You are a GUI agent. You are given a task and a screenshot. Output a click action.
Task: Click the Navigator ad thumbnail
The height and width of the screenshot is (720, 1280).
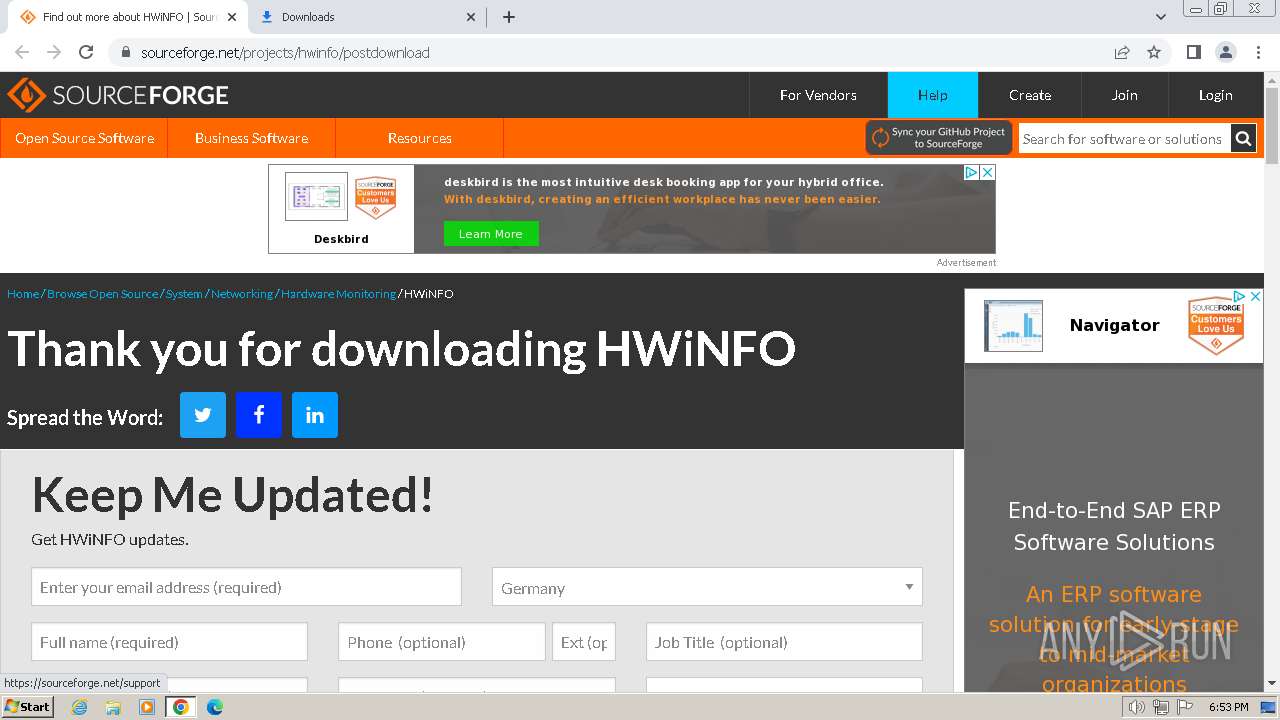pos(1013,326)
